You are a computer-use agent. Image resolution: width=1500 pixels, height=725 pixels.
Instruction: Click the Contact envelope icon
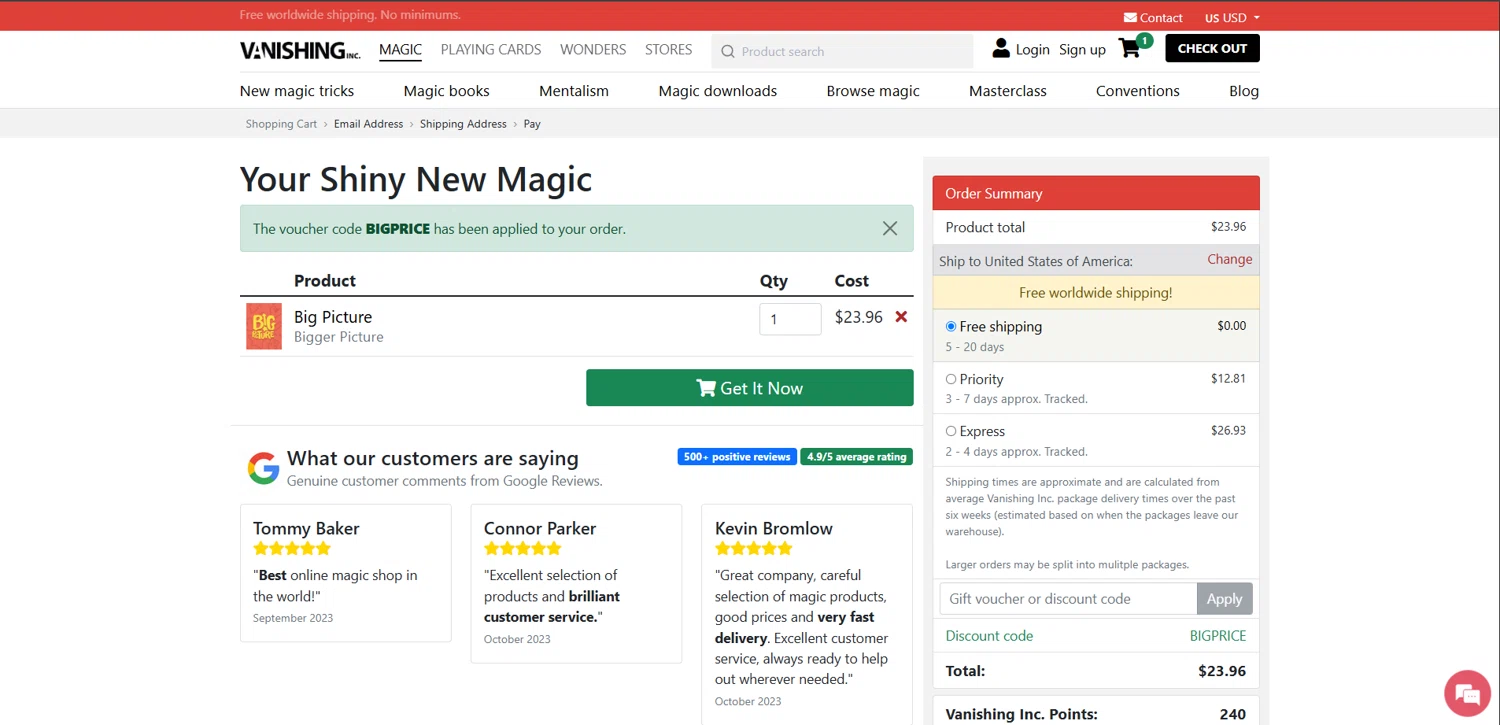(x=1130, y=17)
